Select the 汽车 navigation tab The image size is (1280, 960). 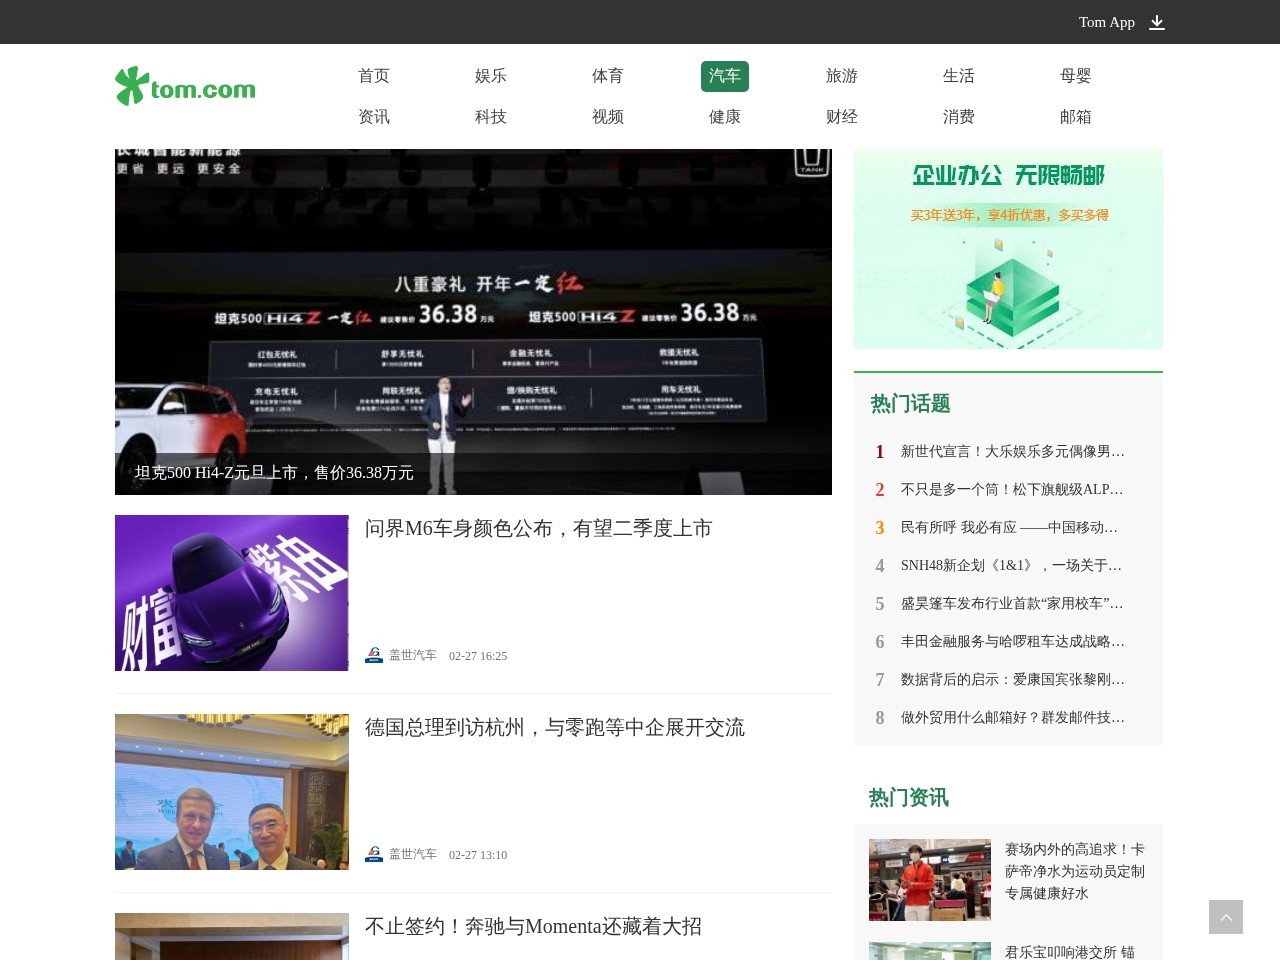(x=724, y=76)
